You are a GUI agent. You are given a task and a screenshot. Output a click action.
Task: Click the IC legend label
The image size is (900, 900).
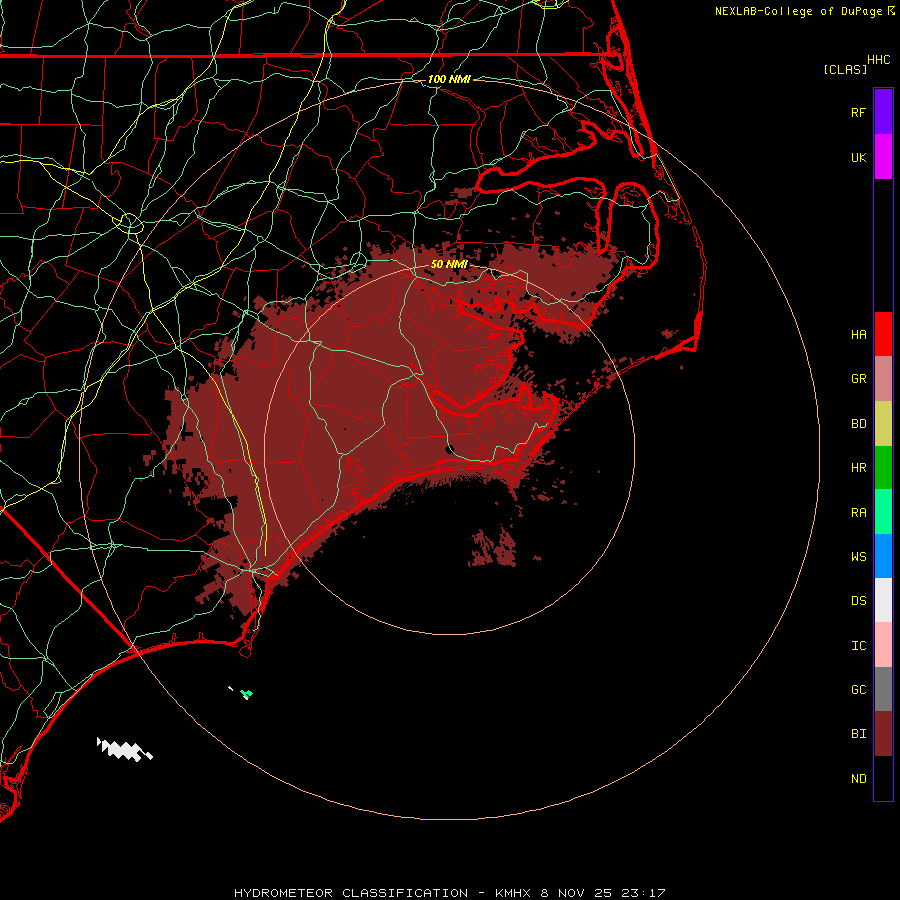pyautogui.click(x=858, y=646)
